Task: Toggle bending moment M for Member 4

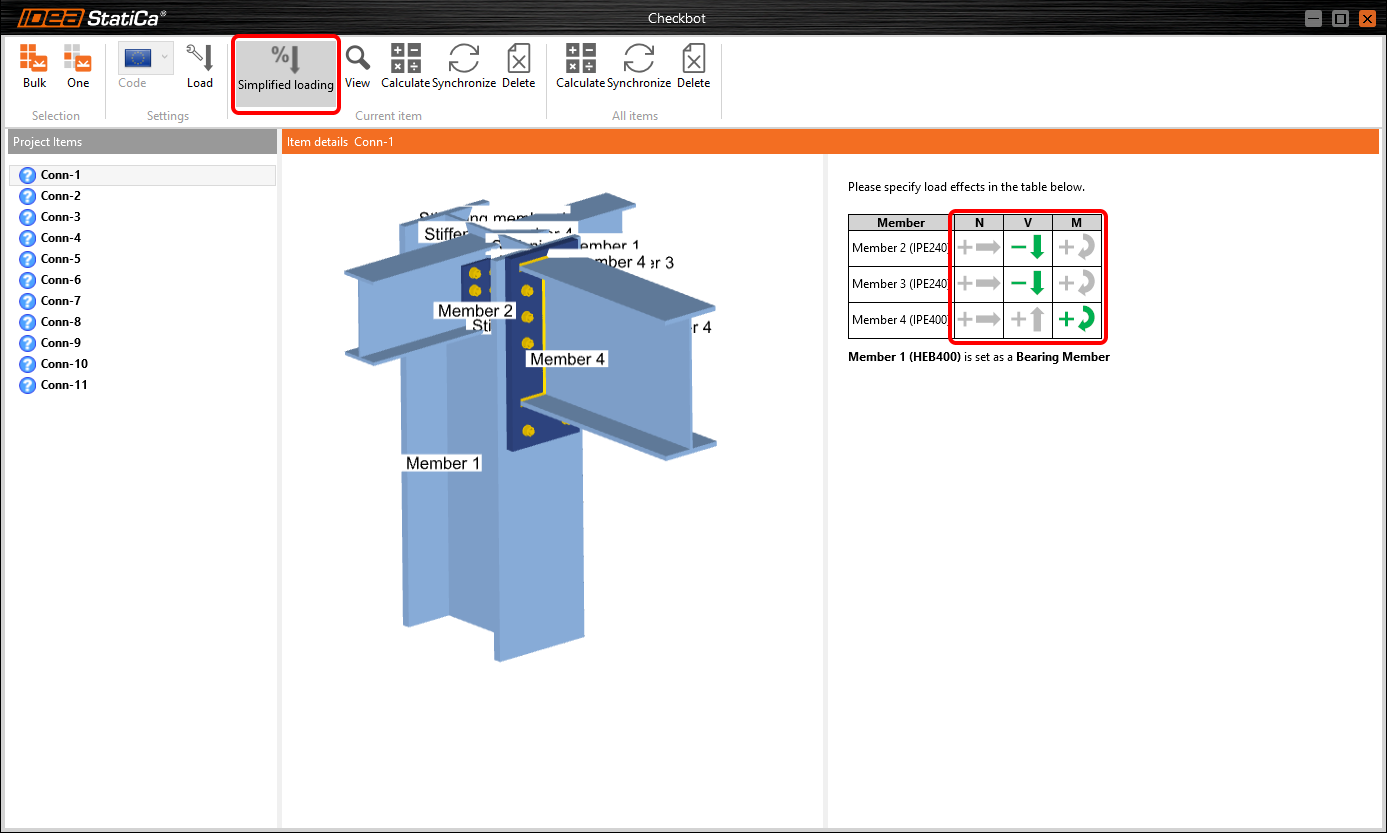Action: [x=1077, y=320]
